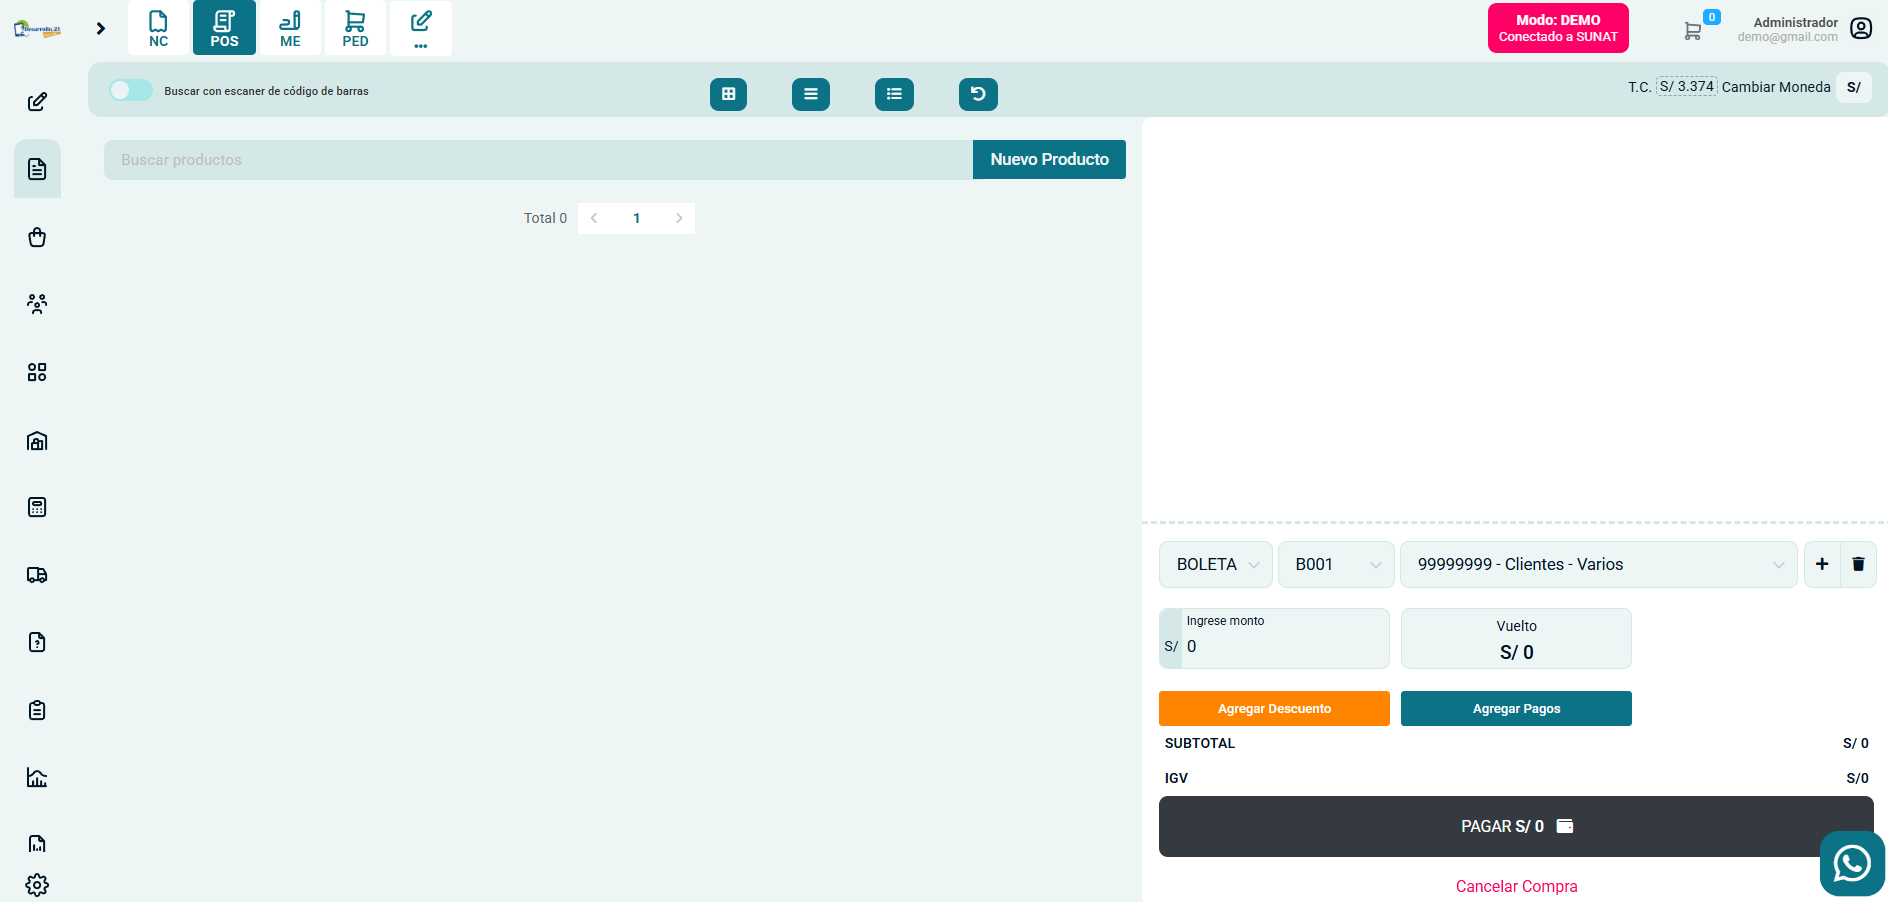This screenshot has height=902, width=1888.
Task: Open the B001 series dropdown
Action: click(1335, 564)
